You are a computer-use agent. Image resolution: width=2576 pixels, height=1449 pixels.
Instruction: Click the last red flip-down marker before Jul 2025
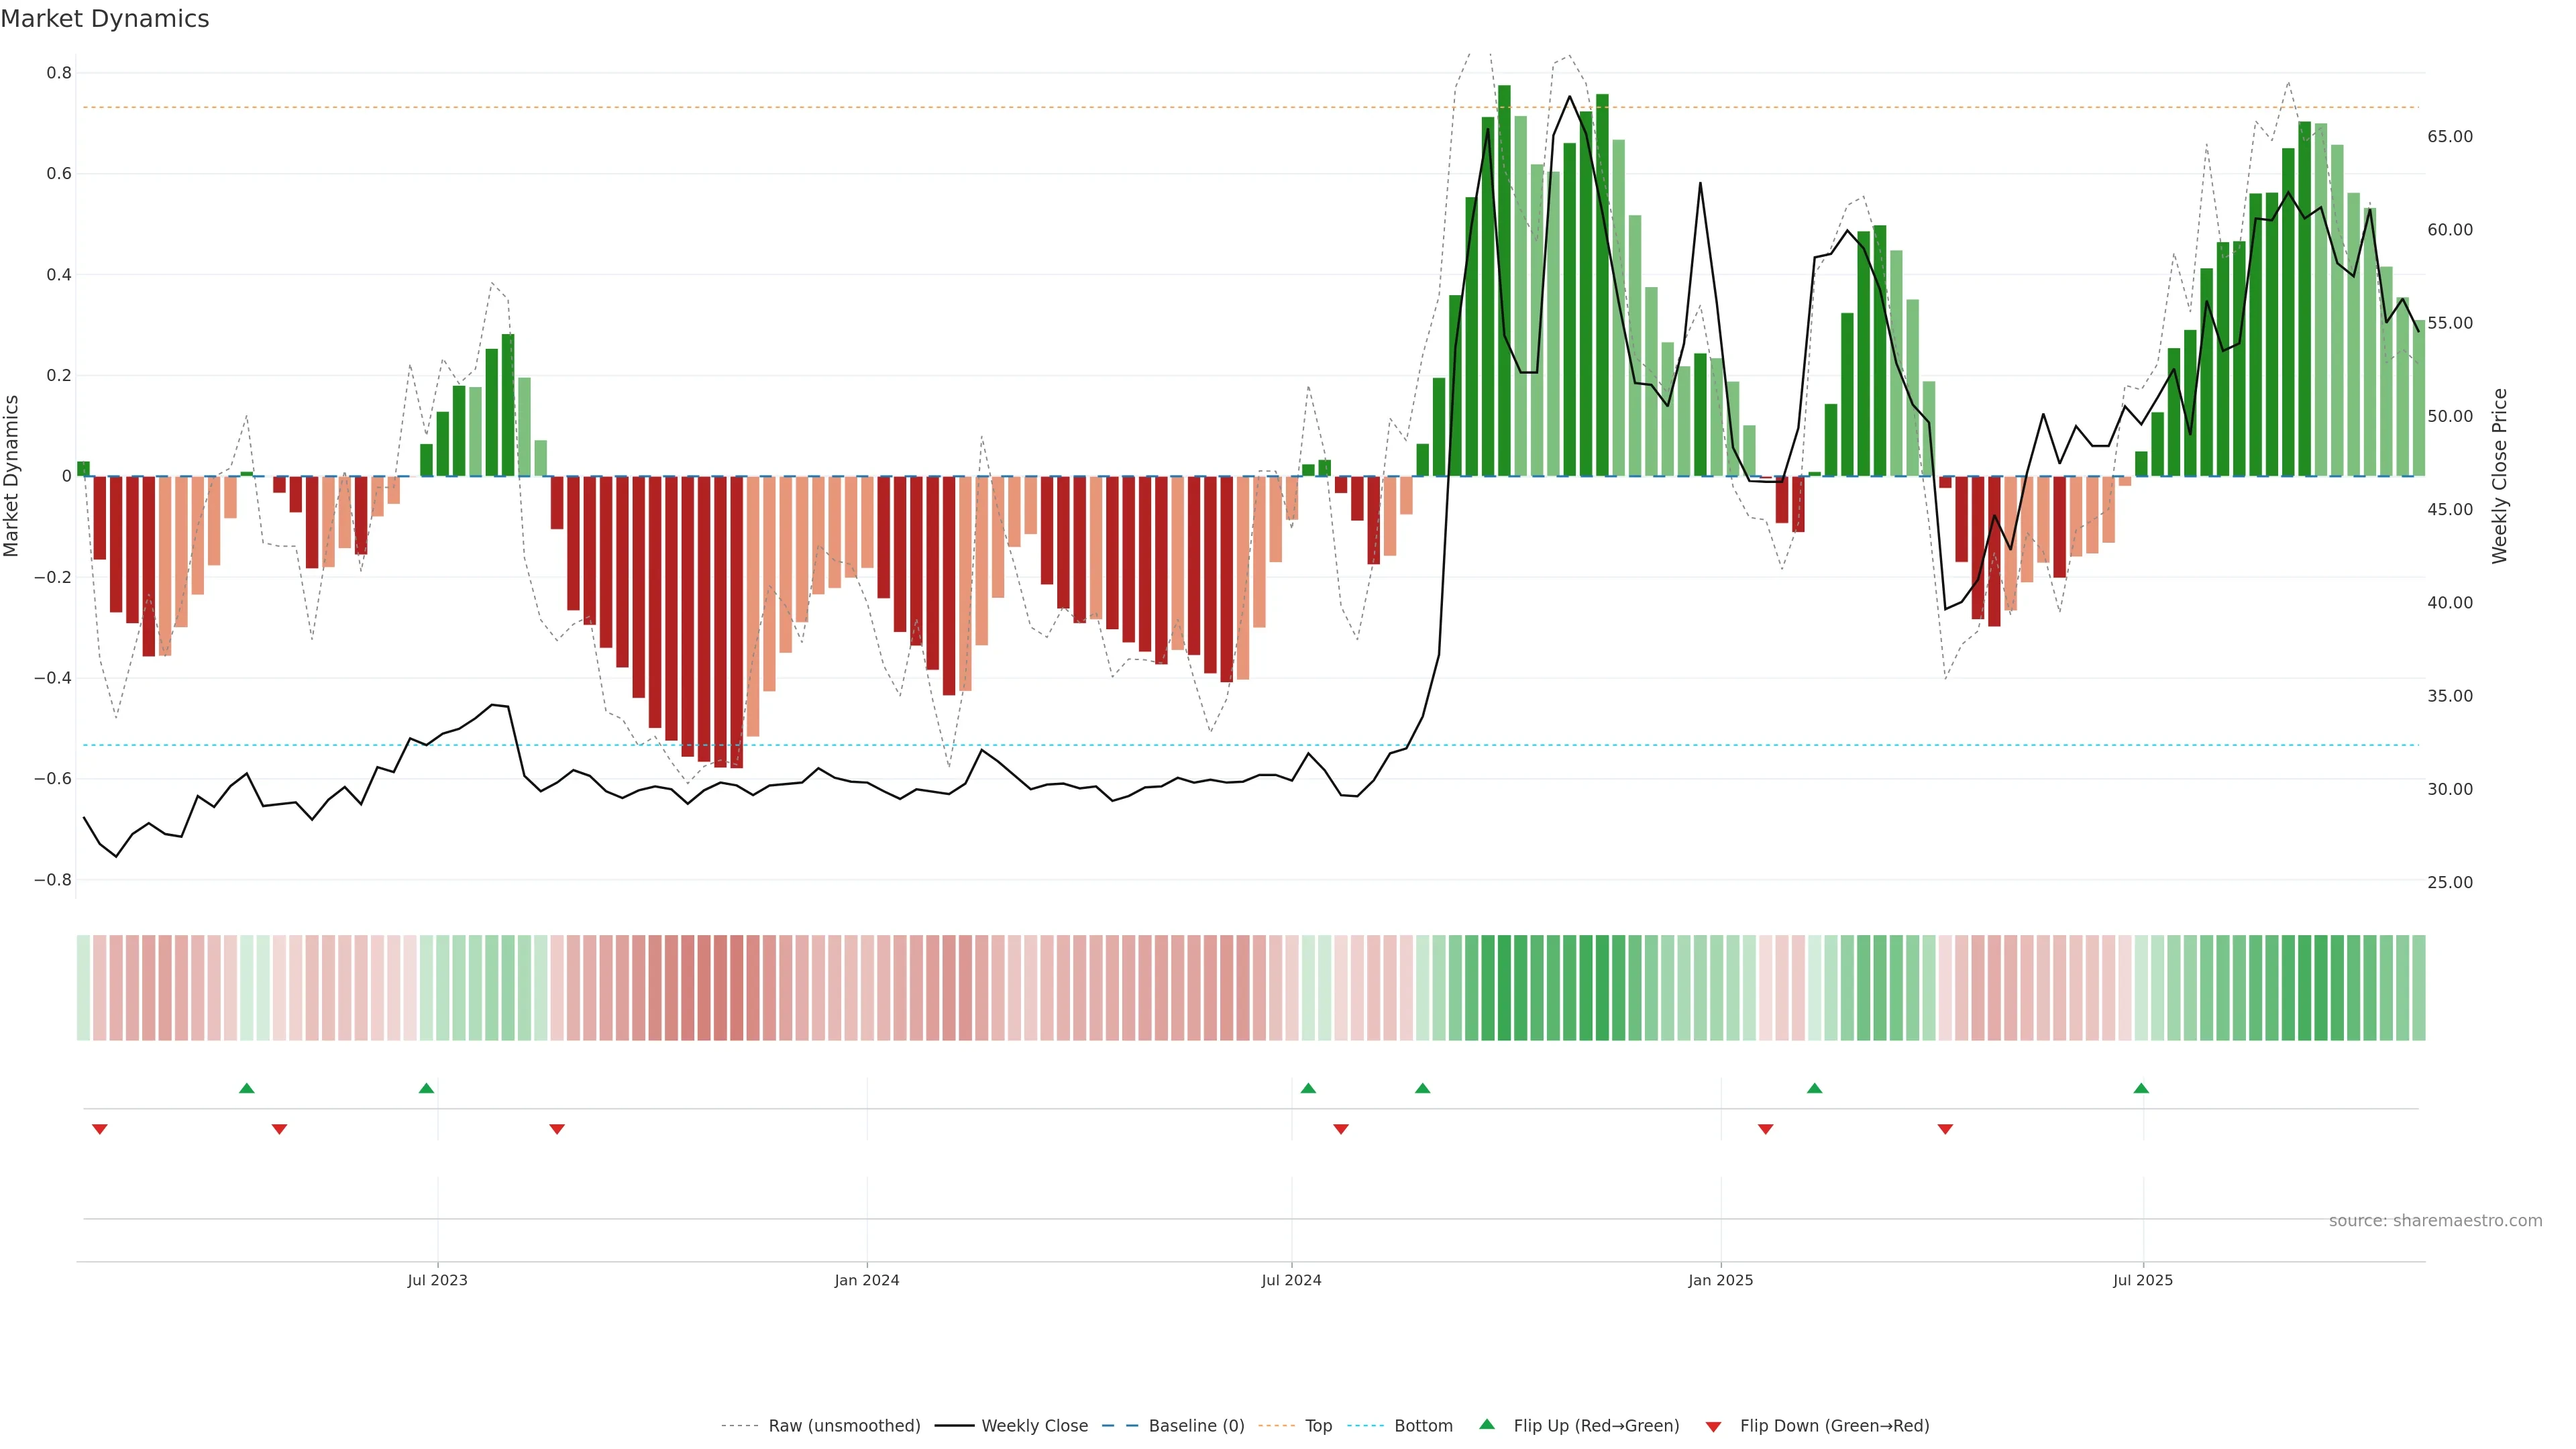pyautogui.click(x=1945, y=1129)
